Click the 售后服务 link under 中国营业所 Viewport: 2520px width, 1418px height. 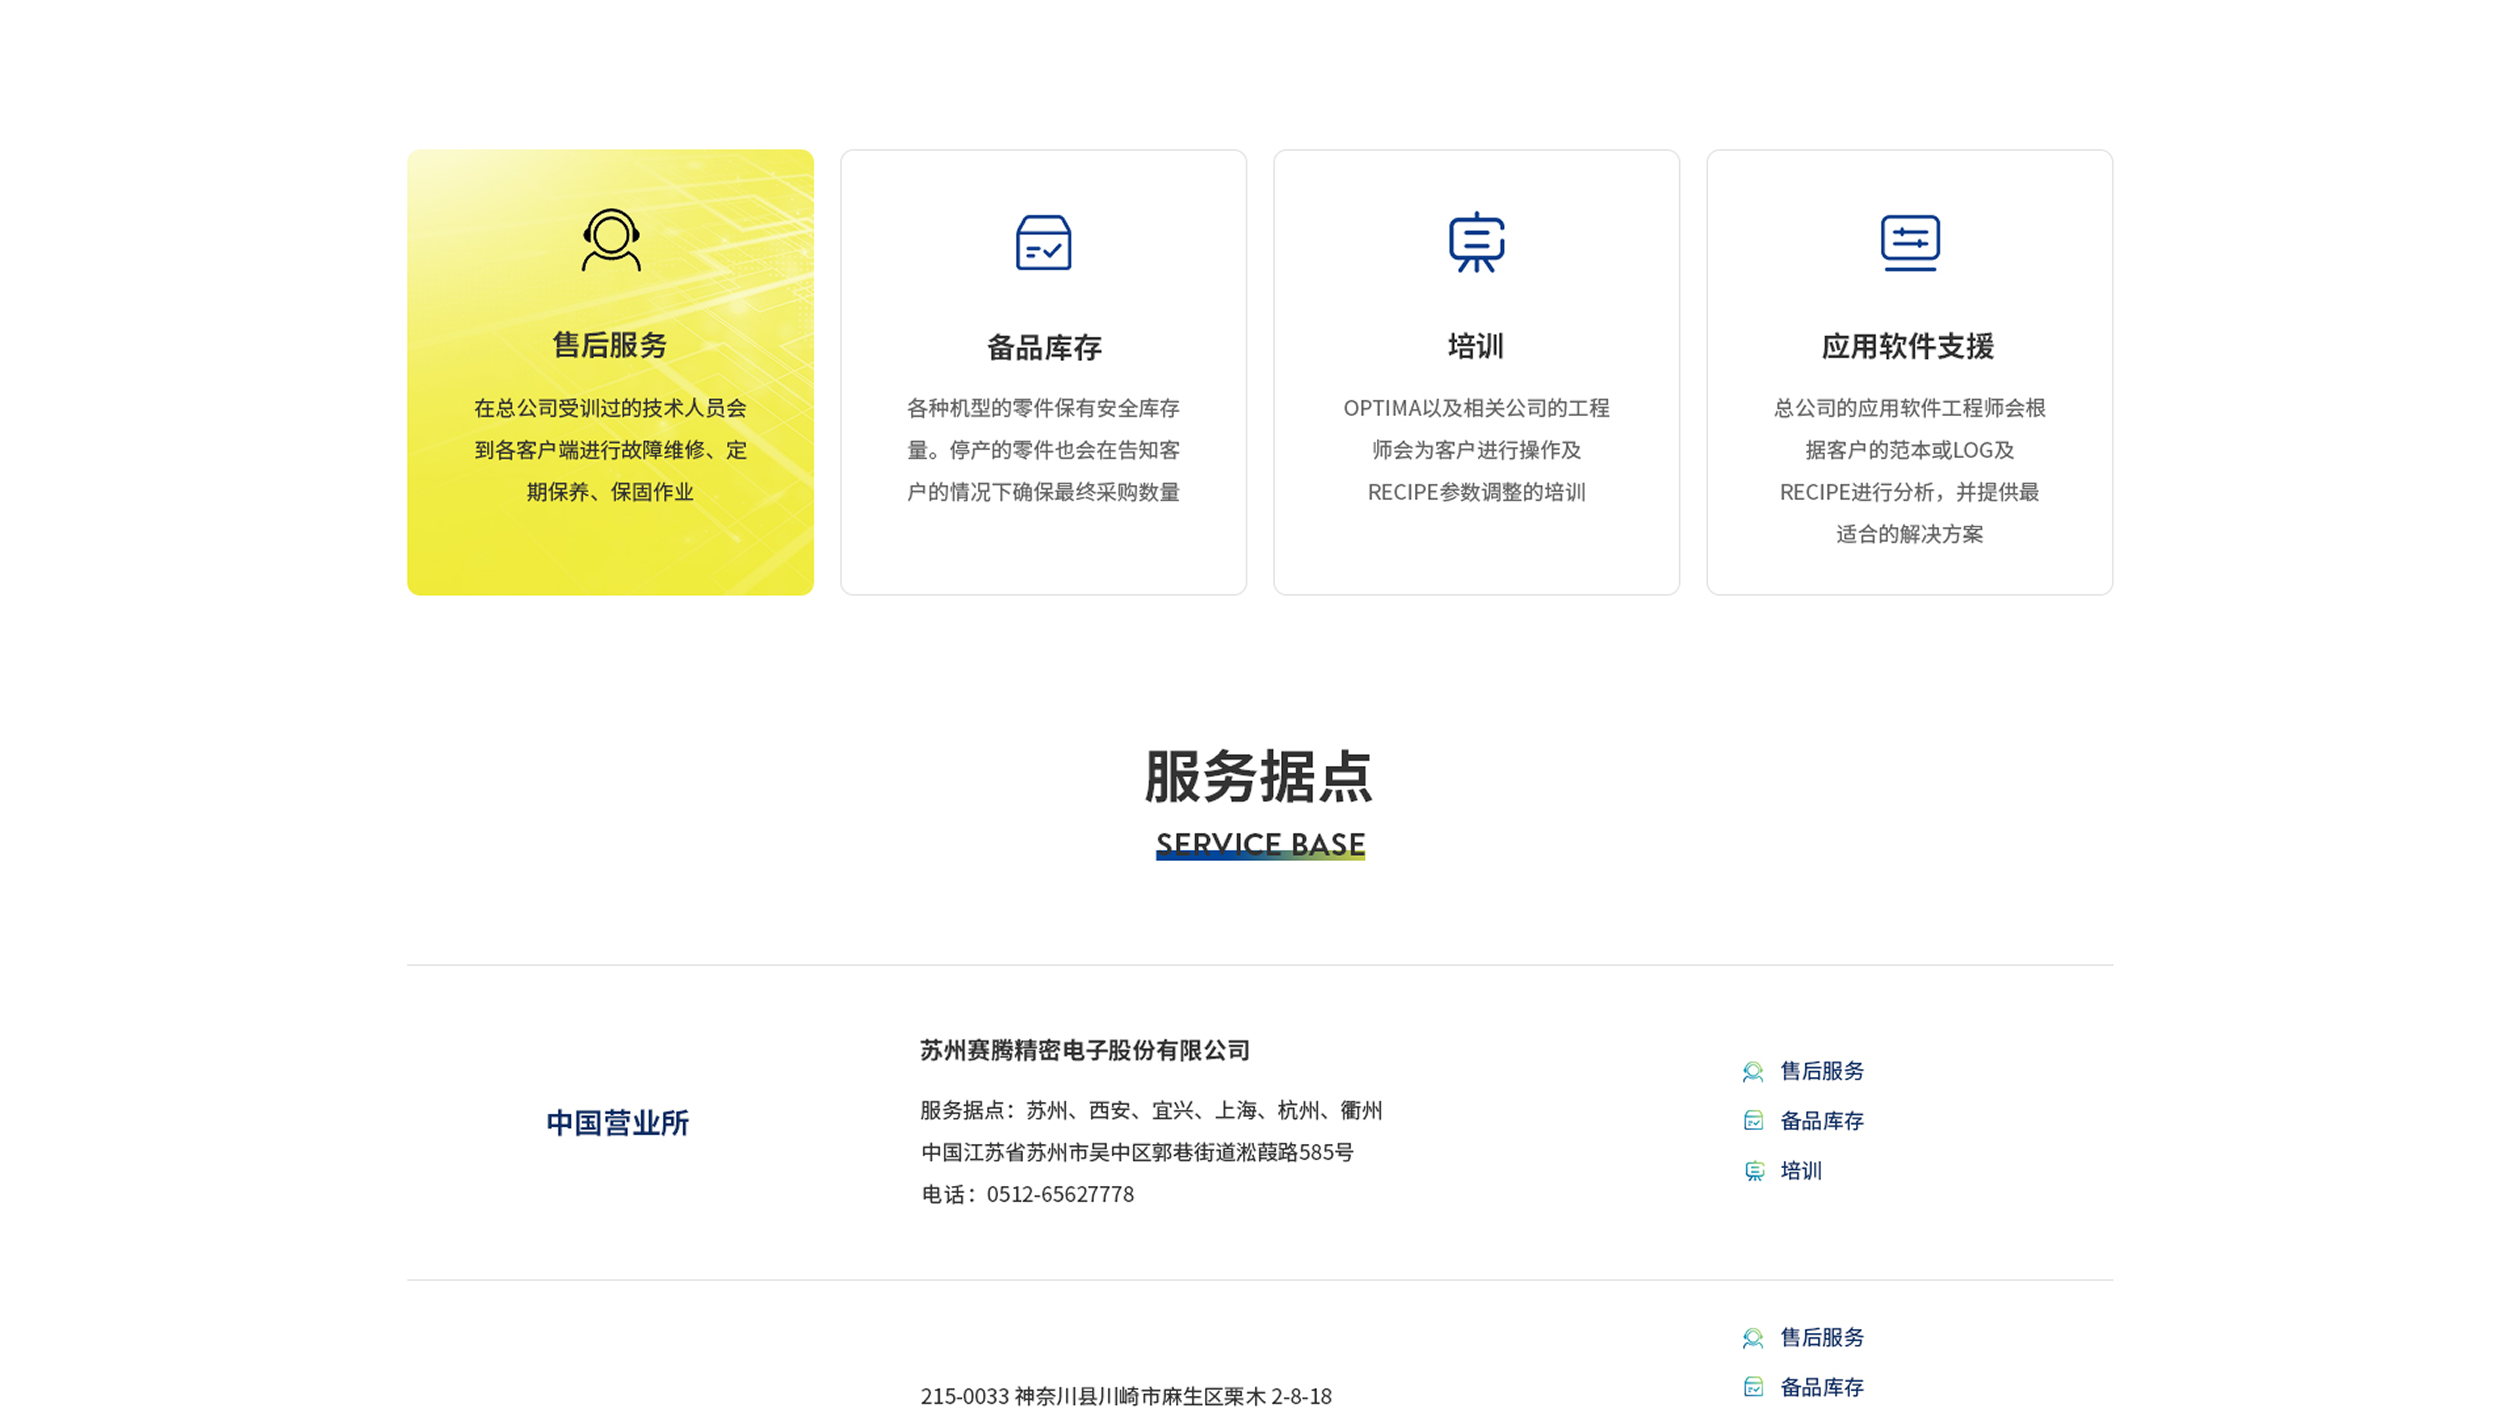pos(1820,1072)
